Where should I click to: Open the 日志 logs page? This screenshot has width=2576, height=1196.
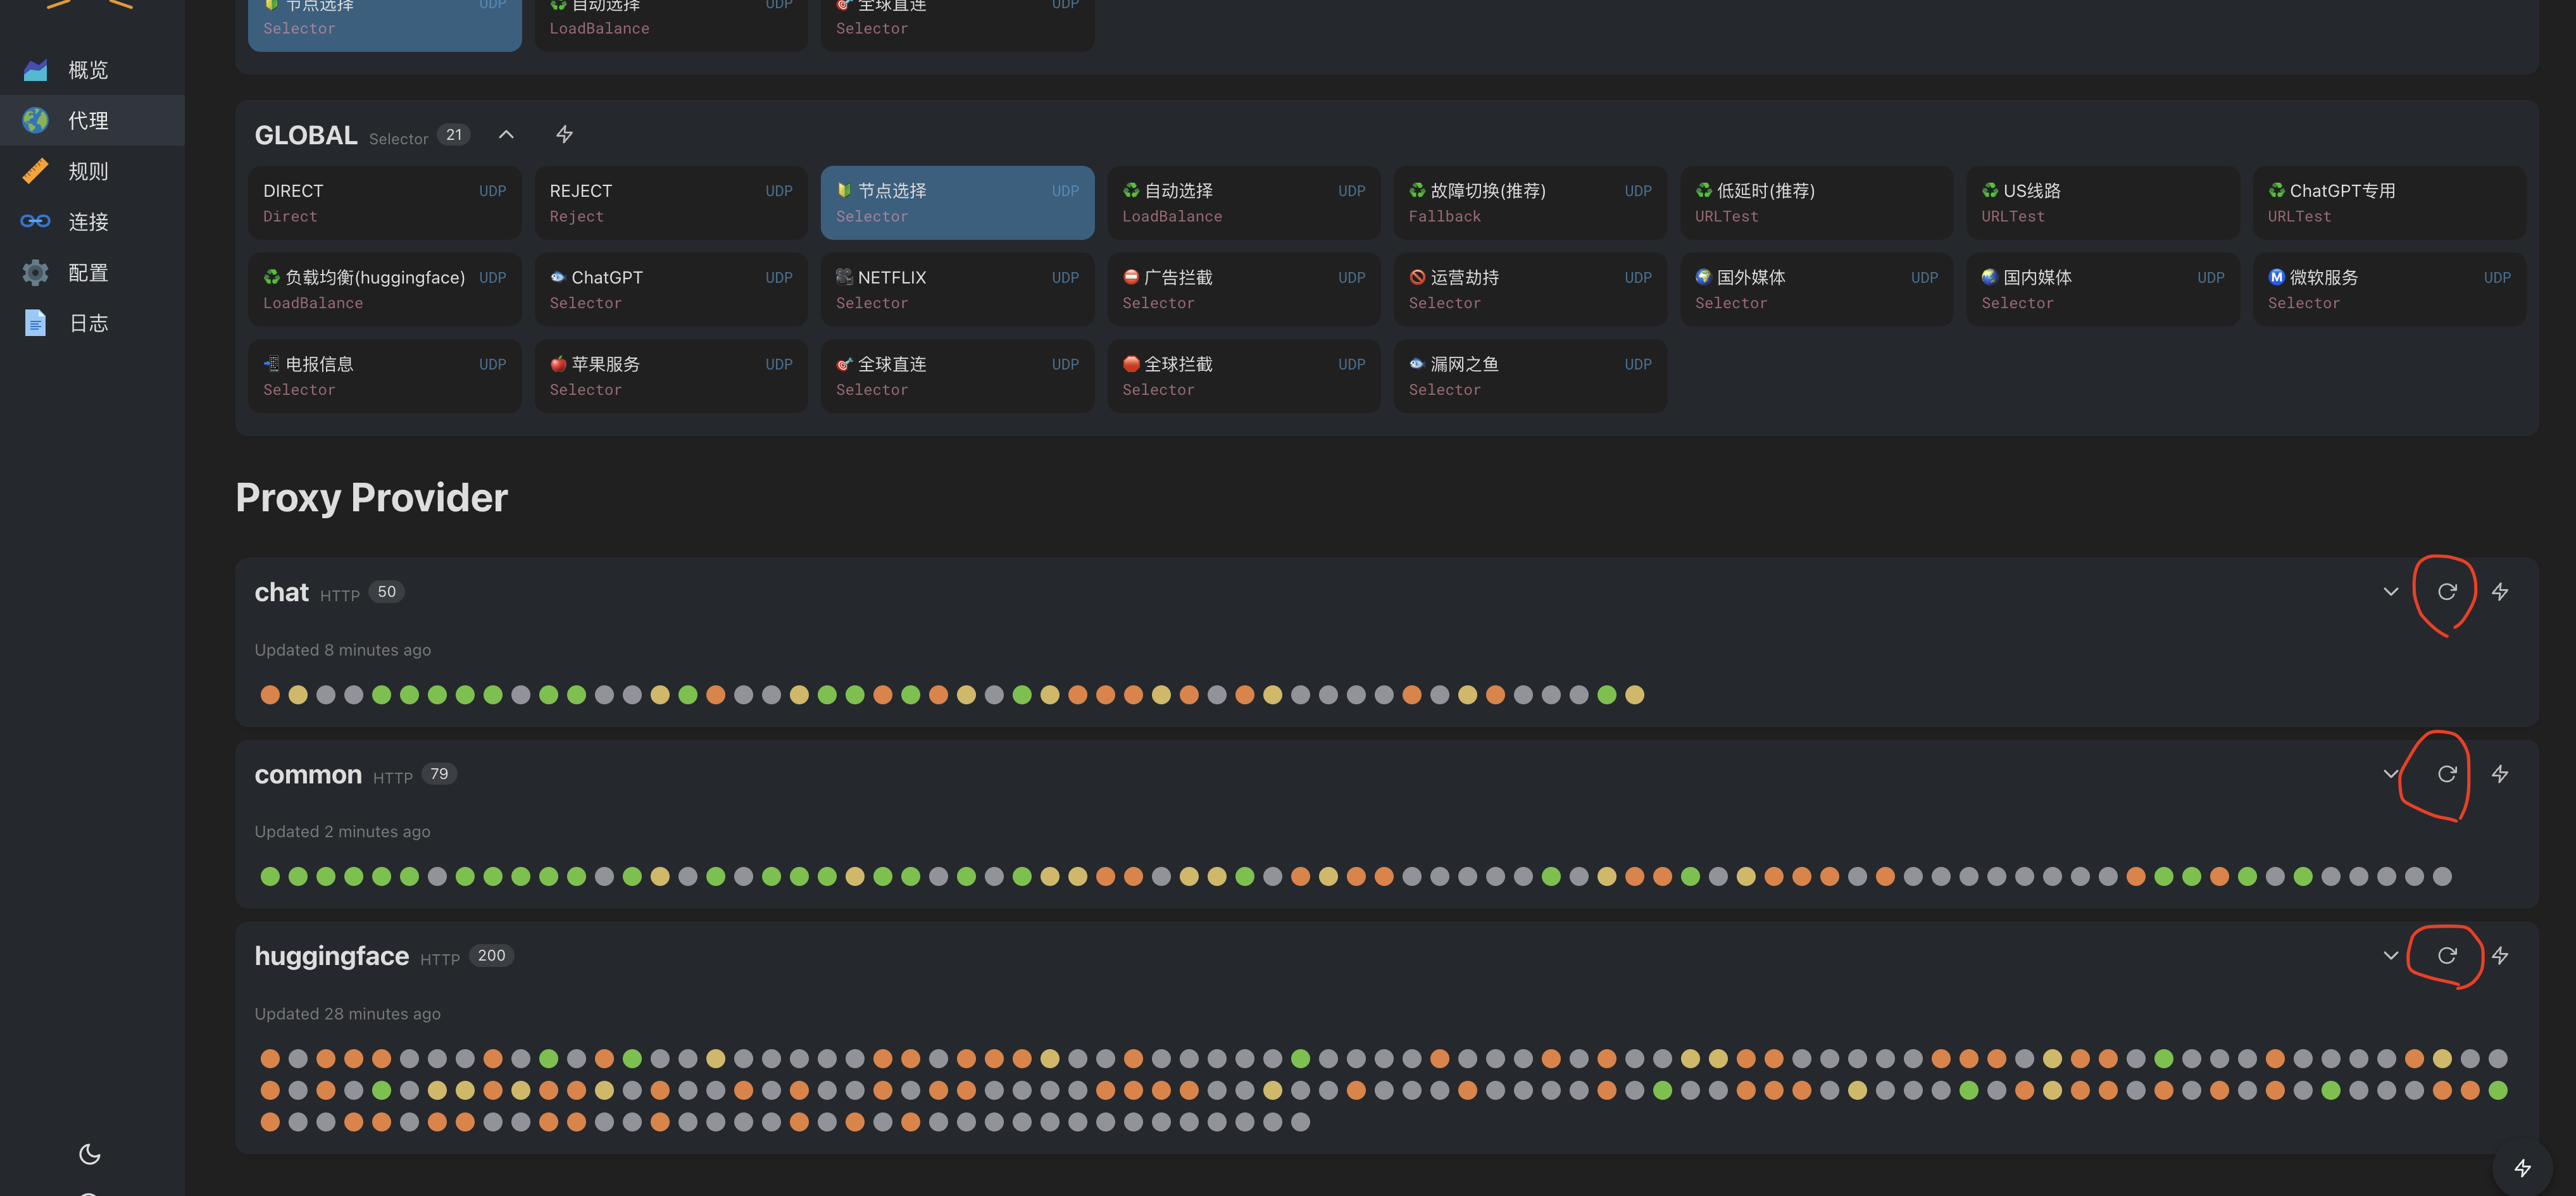[x=88, y=324]
